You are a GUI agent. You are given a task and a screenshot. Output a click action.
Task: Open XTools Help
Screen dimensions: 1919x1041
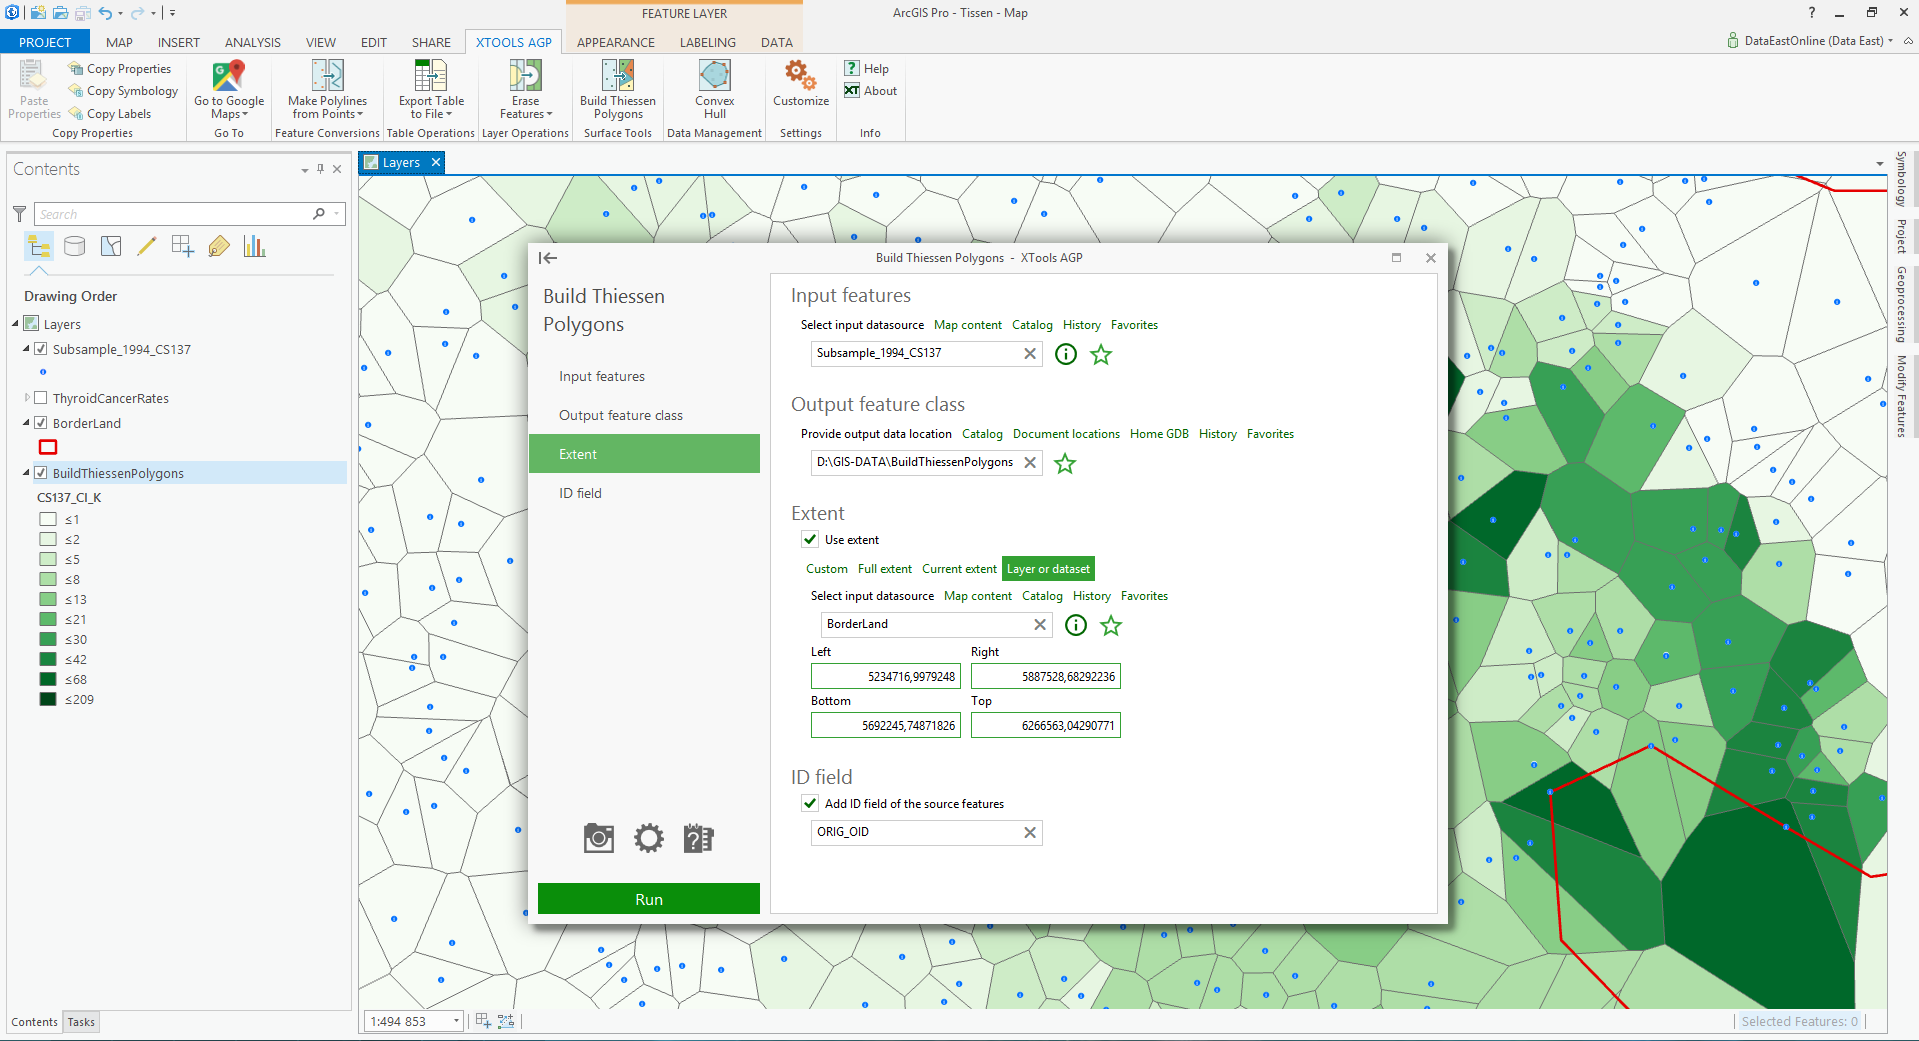pos(867,69)
